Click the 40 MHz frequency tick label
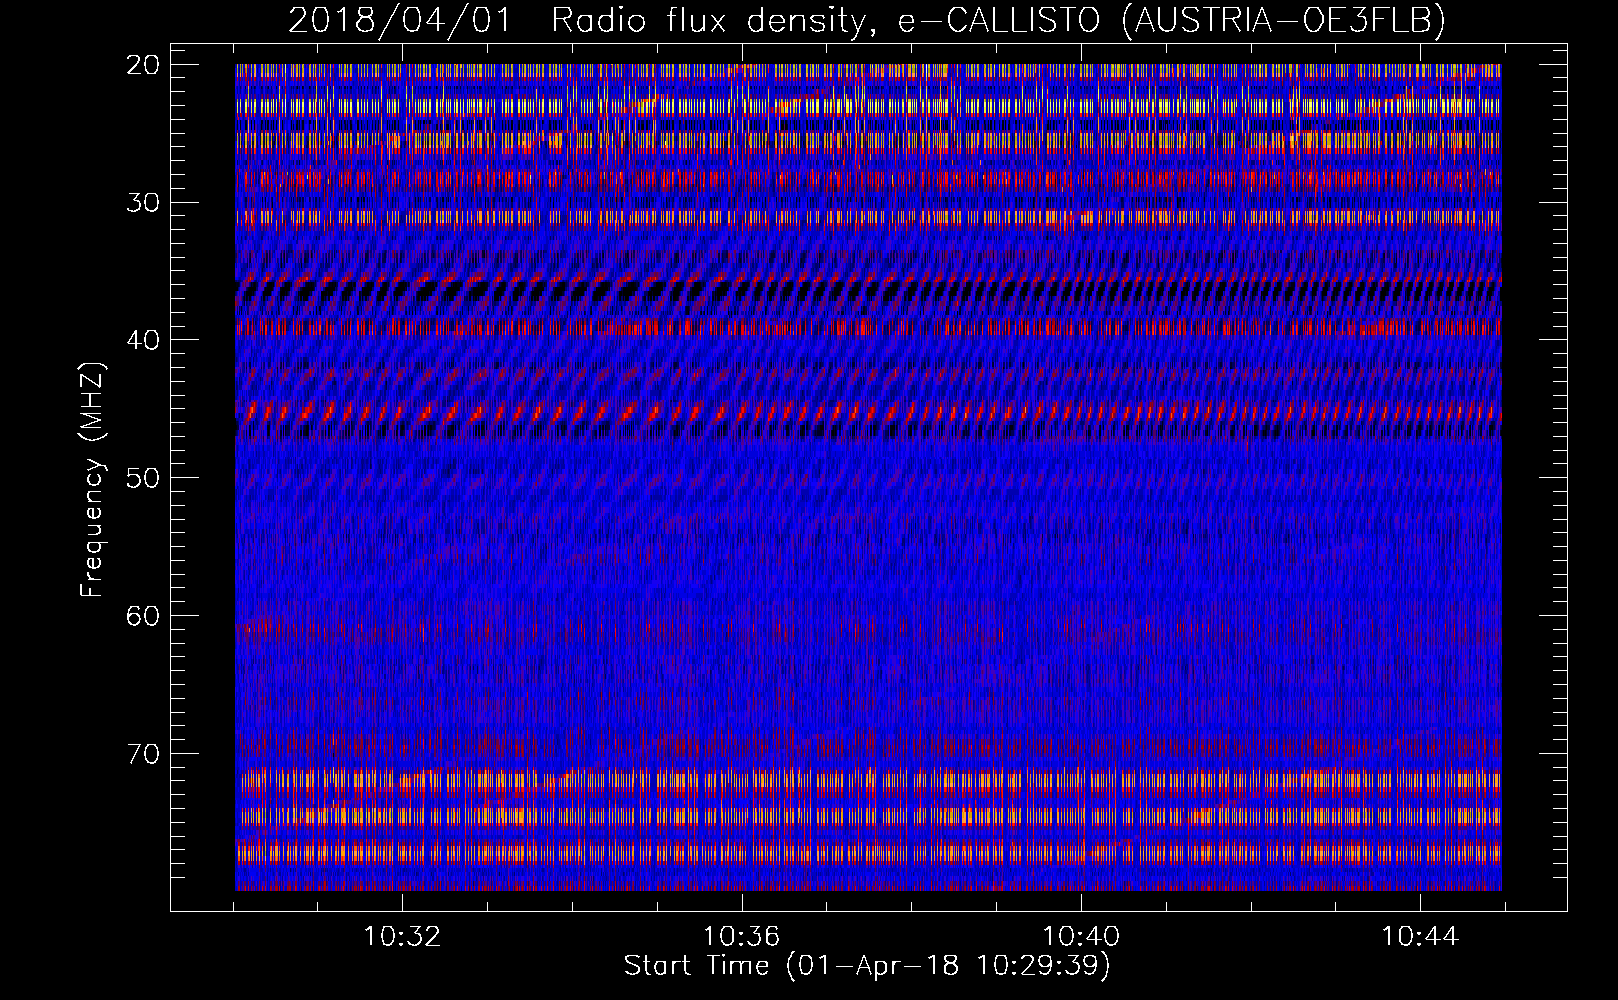Viewport: 1618px width, 1000px height. (x=144, y=340)
